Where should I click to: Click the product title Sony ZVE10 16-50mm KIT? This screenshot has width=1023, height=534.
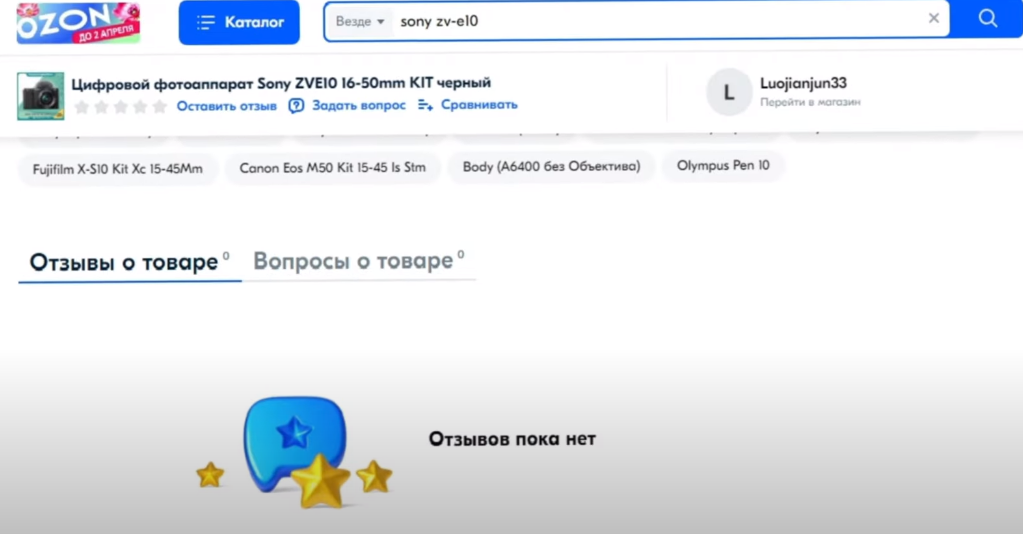click(x=281, y=83)
